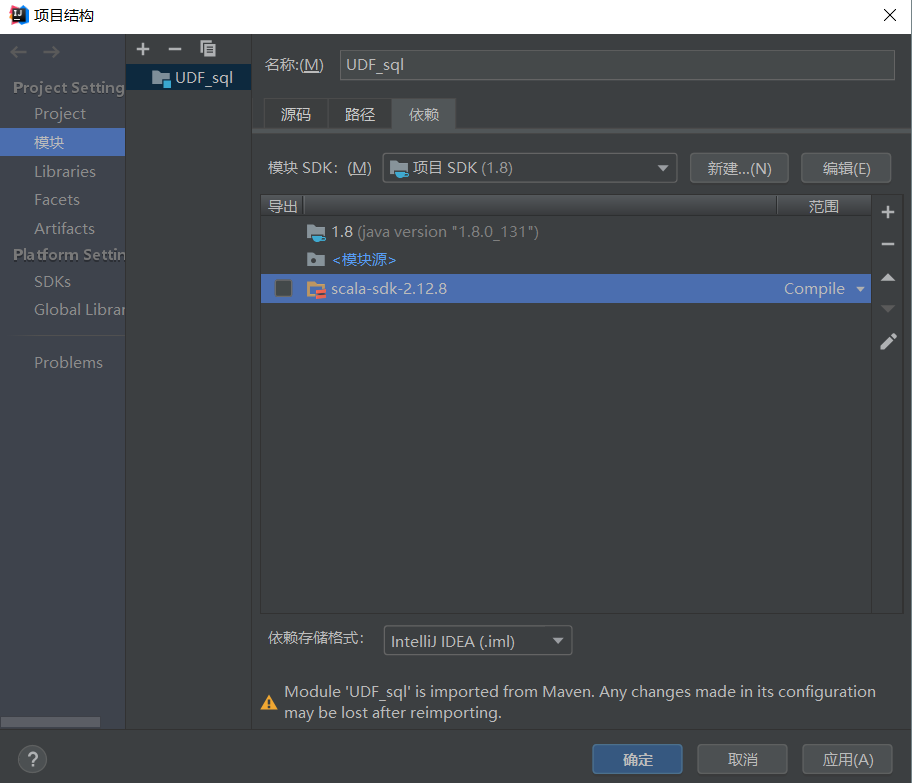Click the 导出 column header

coord(281,205)
